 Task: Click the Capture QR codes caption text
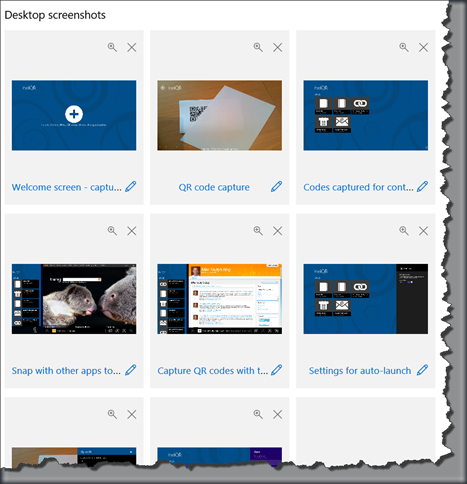[x=213, y=371]
